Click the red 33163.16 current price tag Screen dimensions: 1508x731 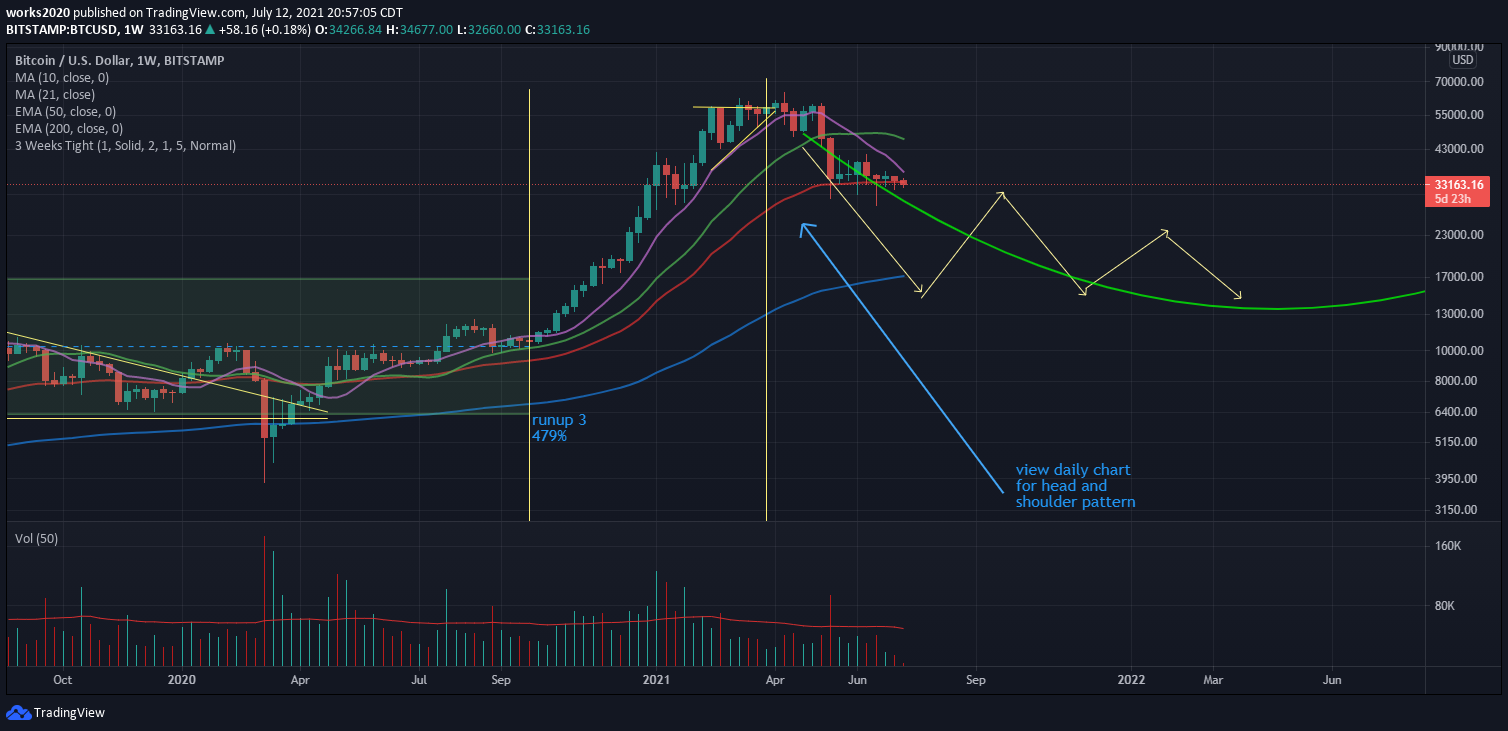[1459, 185]
